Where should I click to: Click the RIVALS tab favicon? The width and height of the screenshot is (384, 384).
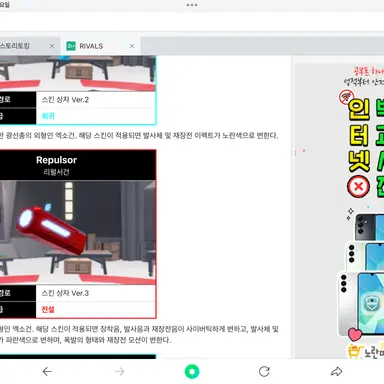point(71,46)
